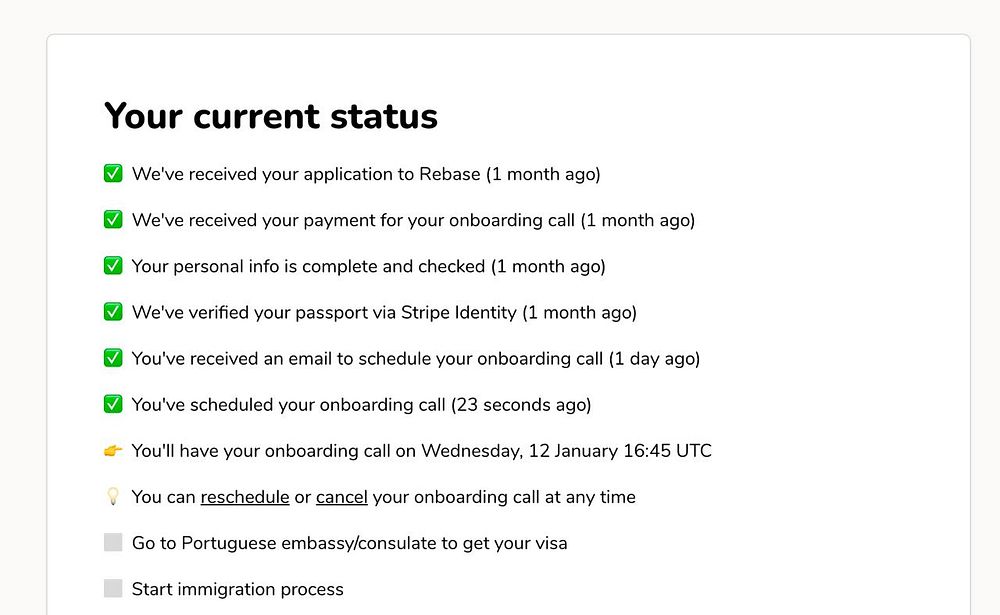Click the light bulb tip icon

click(113, 497)
